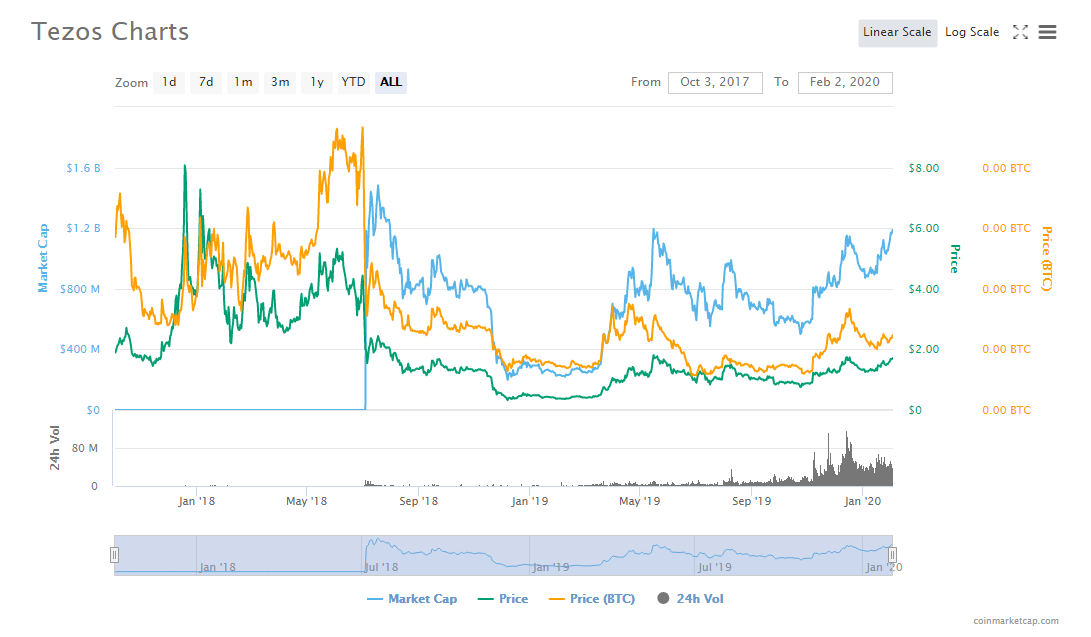This screenshot has height=637, width=1091.
Task: Click the green Price axis title
Action: [955, 259]
